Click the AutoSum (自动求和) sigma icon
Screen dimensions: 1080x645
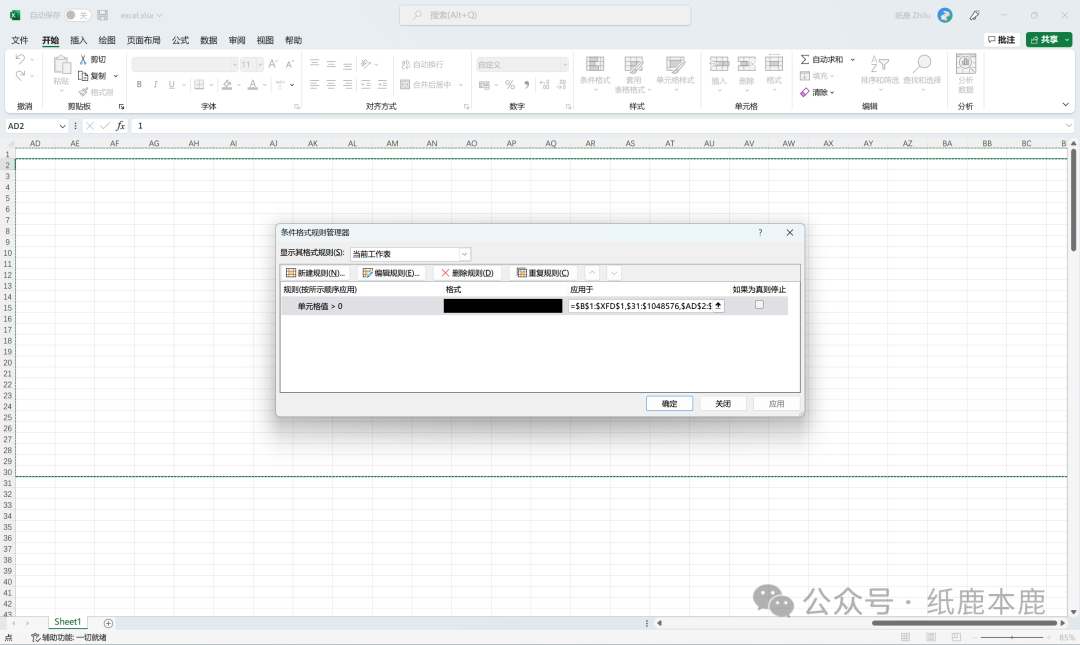click(x=806, y=60)
